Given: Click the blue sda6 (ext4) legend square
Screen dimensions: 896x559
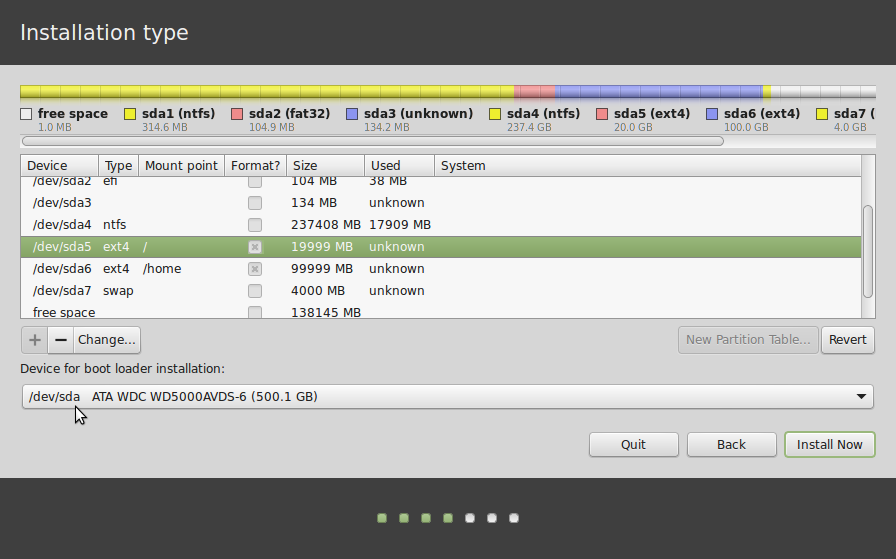Looking at the screenshot, I should [713, 114].
